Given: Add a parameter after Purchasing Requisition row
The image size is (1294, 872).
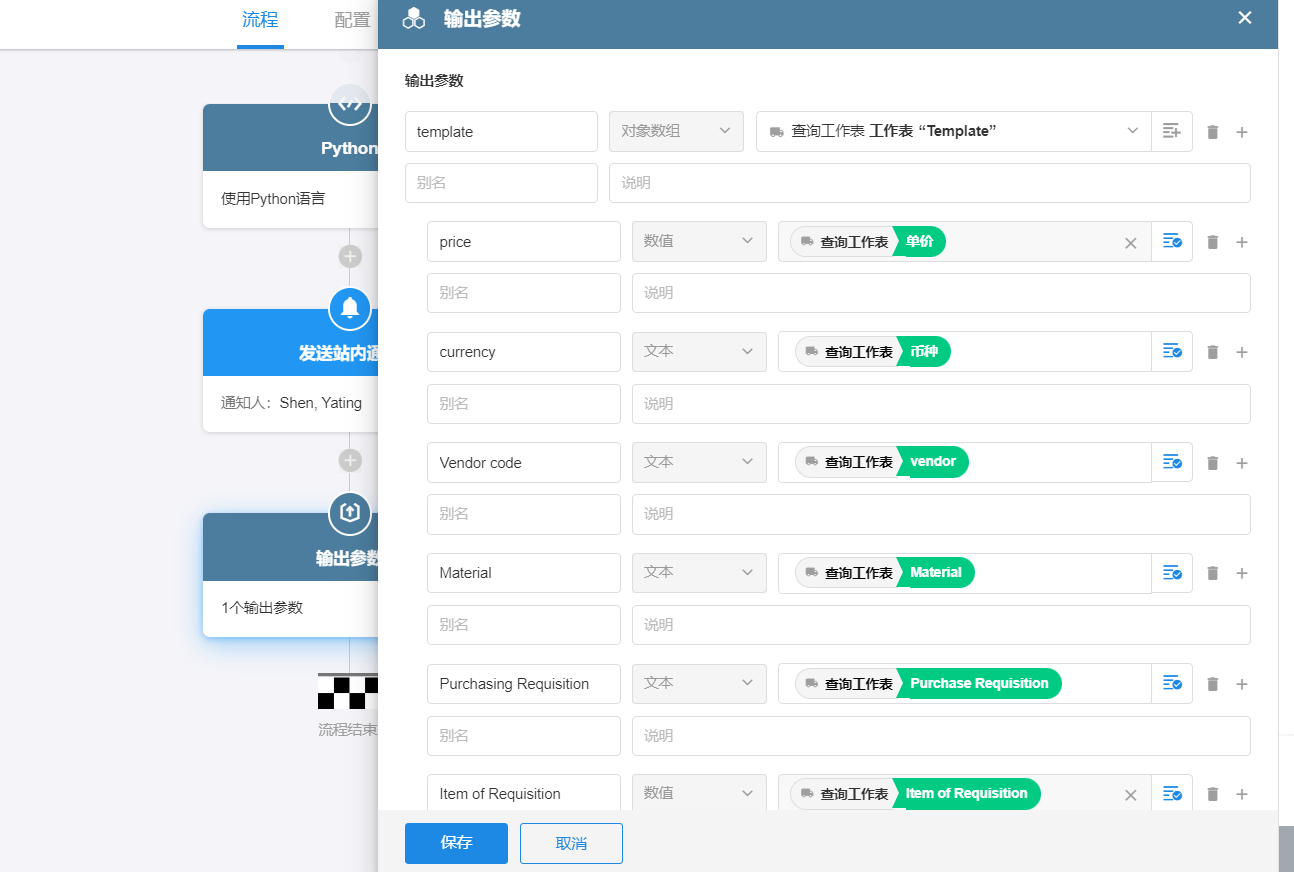Looking at the screenshot, I should tap(1242, 684).
